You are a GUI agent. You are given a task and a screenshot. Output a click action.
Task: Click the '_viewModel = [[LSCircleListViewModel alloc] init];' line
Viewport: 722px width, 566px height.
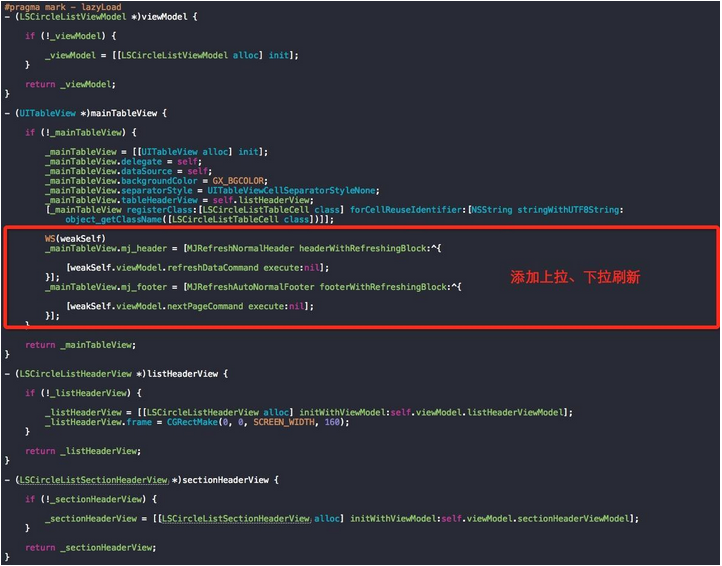pyautogui.click(x=172, y=55)
